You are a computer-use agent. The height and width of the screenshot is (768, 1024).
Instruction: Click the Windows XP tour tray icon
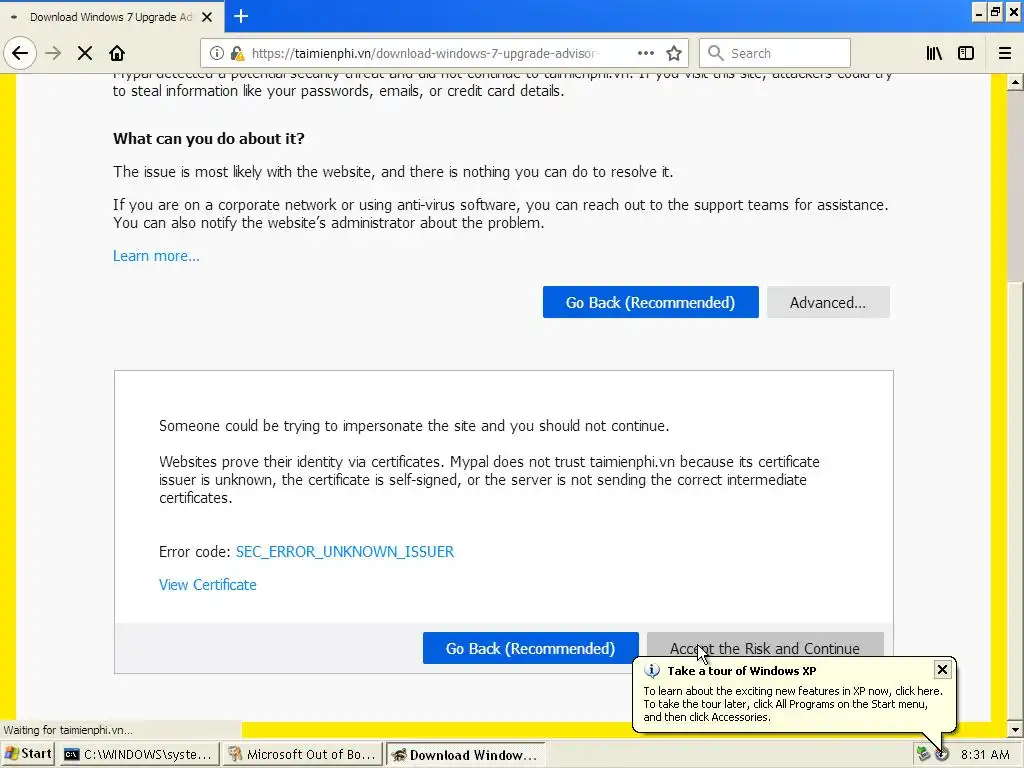[x=942, y=754]
